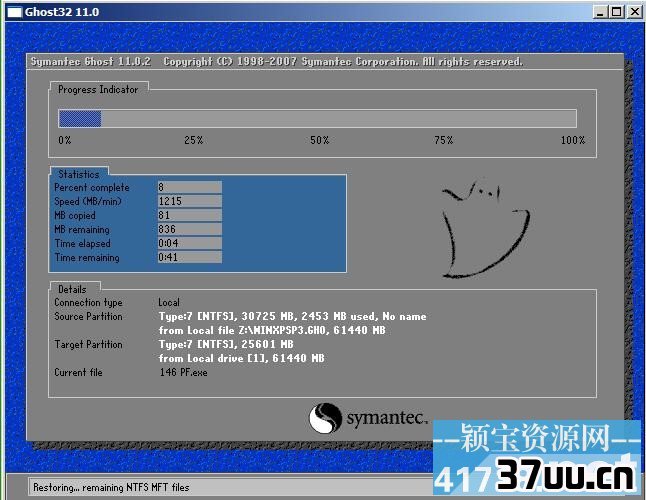Click the 'Percent complete' label
Screen dimensions: 646x500
(x=92, y=187)
